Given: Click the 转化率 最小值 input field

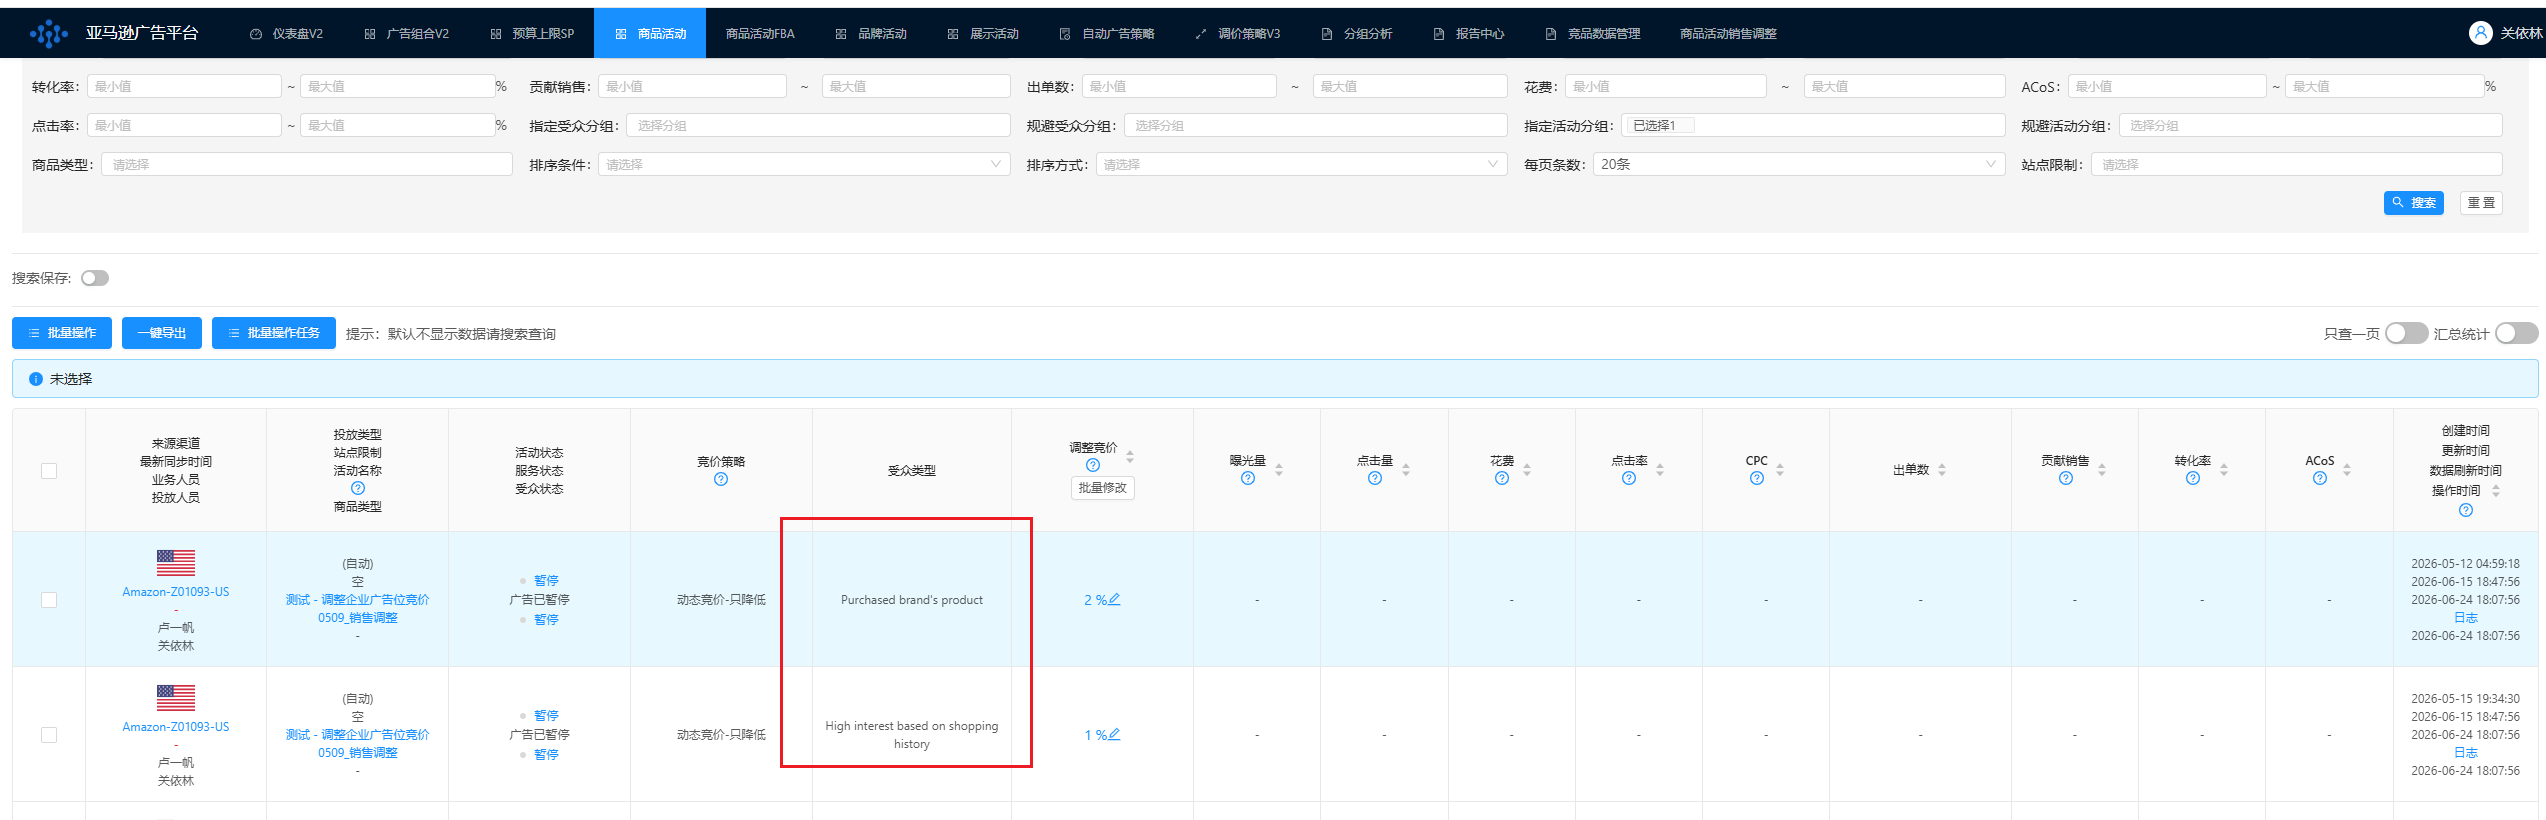Looking at the screenshot, I should pyautogui.click(x=184, y=86).
